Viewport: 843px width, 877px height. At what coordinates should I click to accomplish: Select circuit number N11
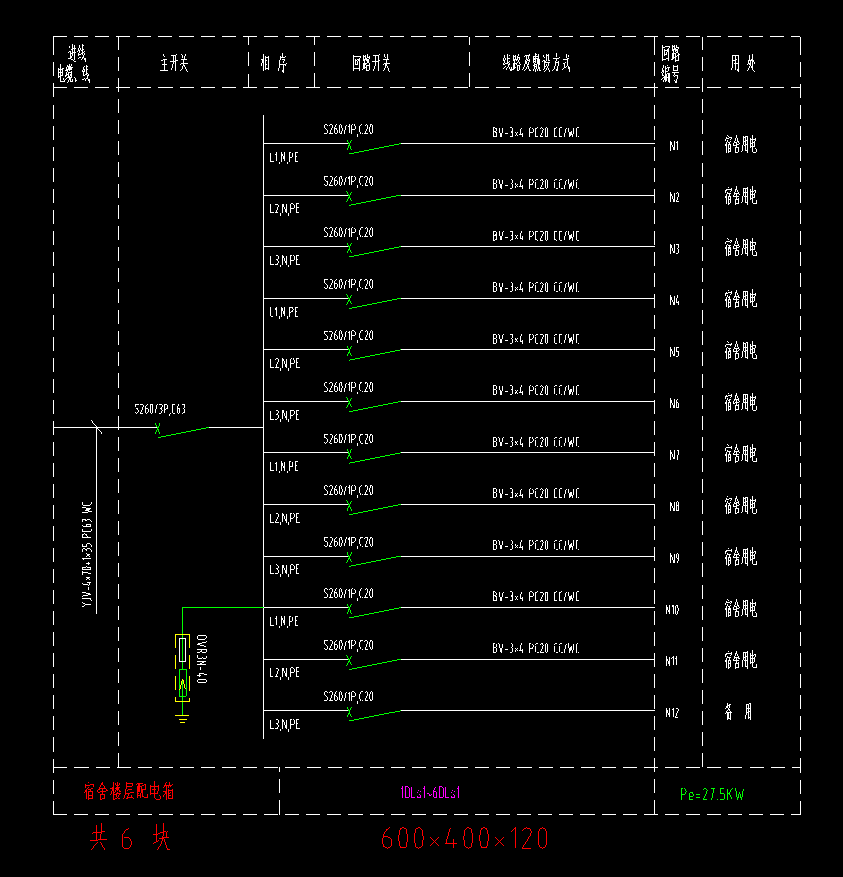(671, 661)
